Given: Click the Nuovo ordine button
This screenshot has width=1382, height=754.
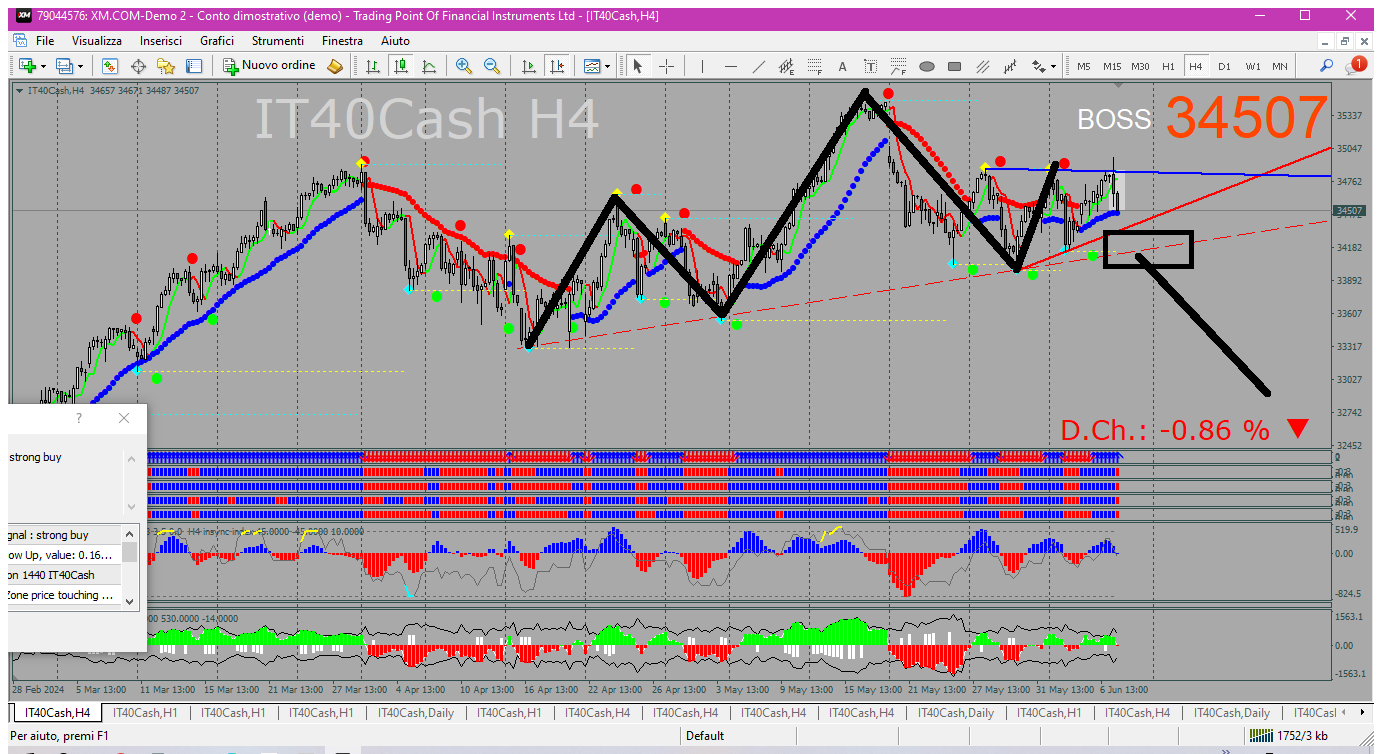Looking at the screenshot, I should [269, 66].
